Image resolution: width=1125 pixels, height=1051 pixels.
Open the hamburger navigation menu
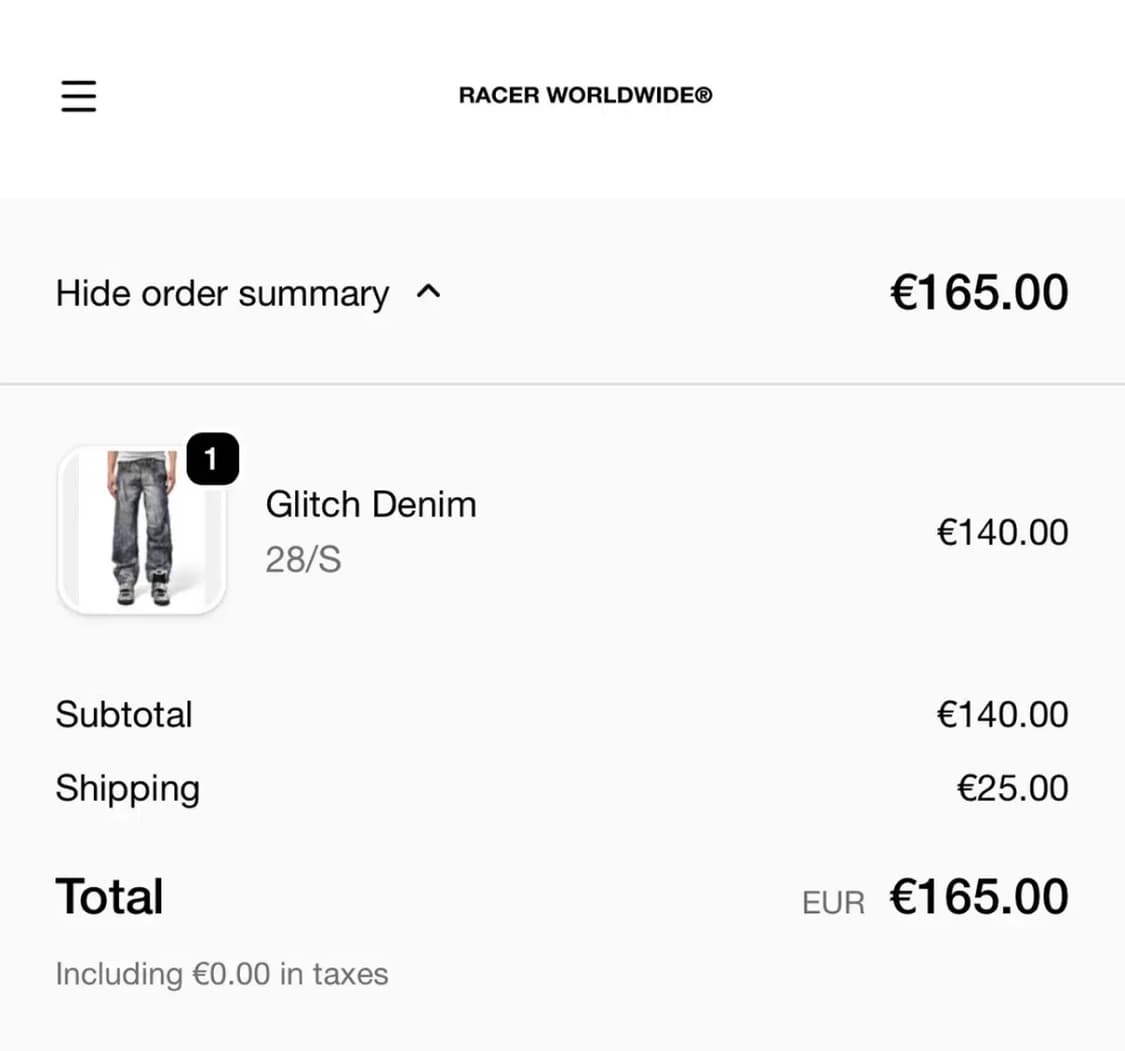tap(79, 95)
